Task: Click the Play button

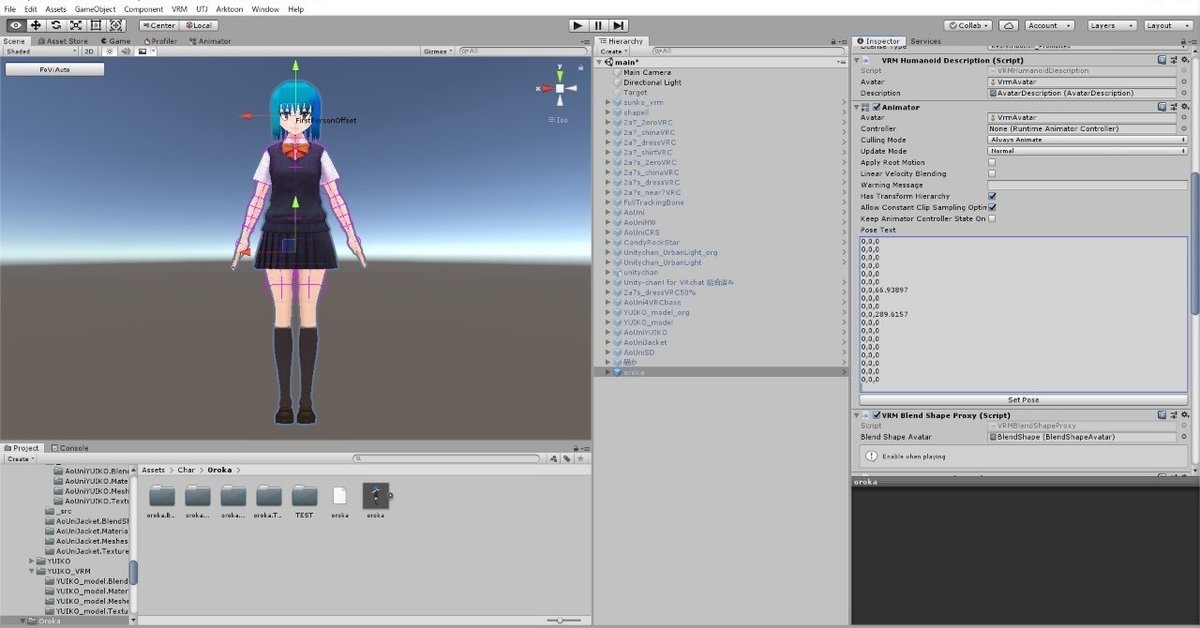Action: 578,25
